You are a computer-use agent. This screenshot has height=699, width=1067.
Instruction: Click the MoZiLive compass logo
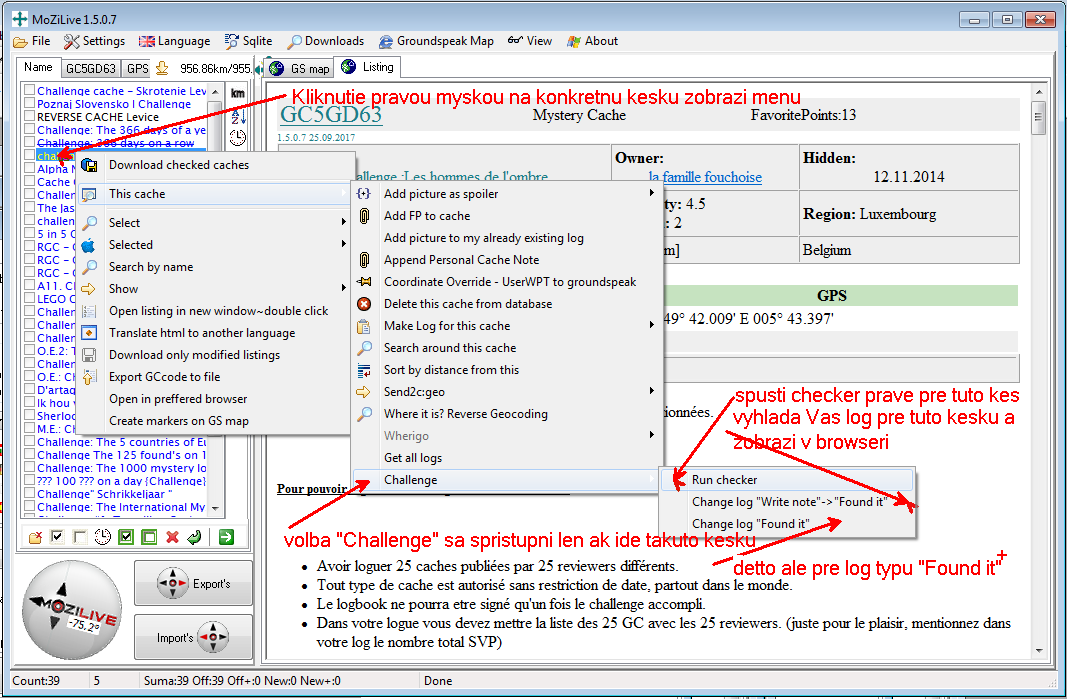(72, 611)
